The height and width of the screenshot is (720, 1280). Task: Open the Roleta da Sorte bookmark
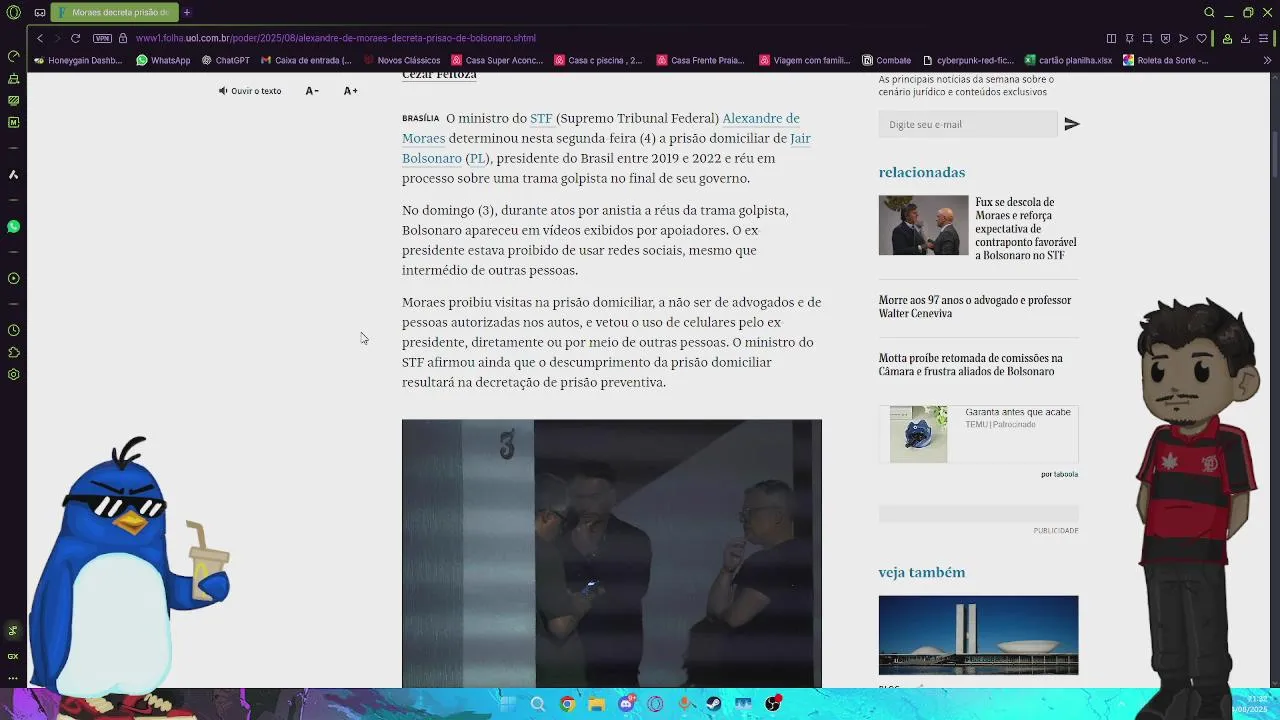click(x=1166, y=60)
